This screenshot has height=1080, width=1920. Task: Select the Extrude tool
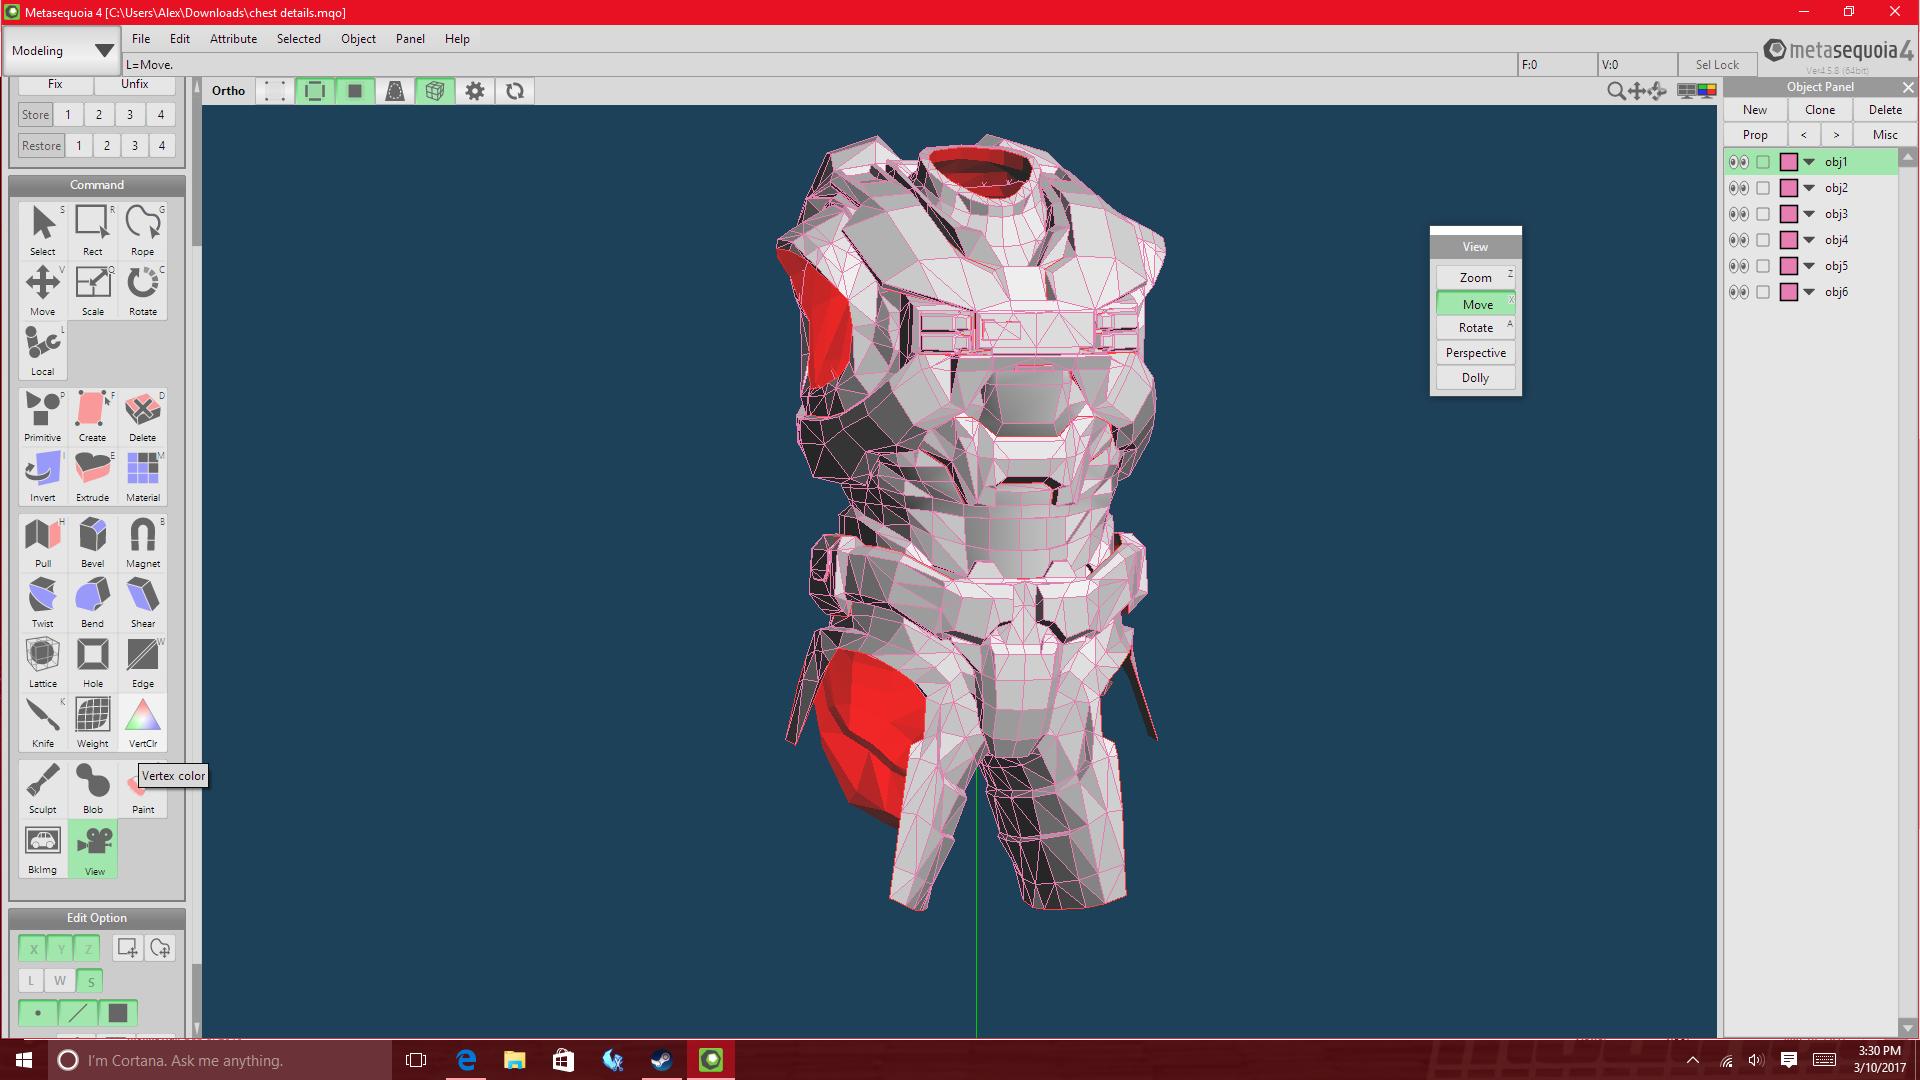pyautogui.click(x=93, y=476)
